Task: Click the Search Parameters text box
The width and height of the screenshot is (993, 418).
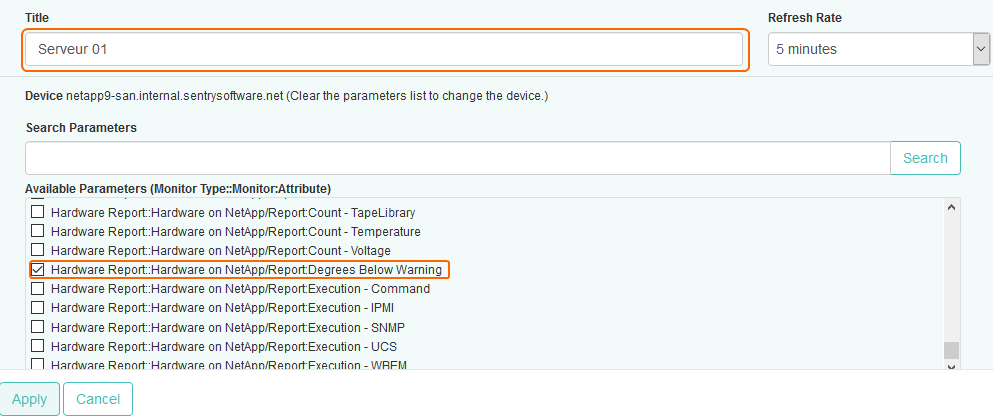Action: click(457, 158)
